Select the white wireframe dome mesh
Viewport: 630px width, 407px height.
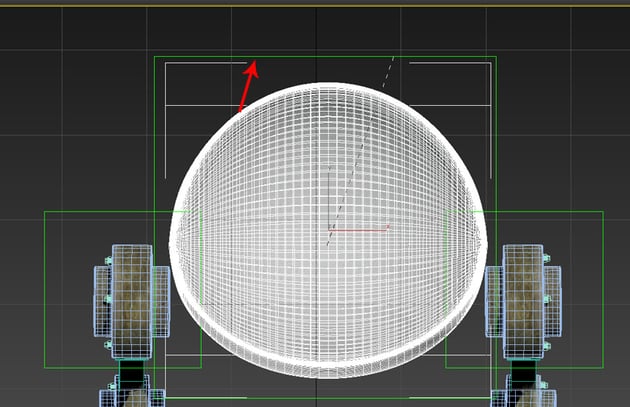click(x=328, y=230)
